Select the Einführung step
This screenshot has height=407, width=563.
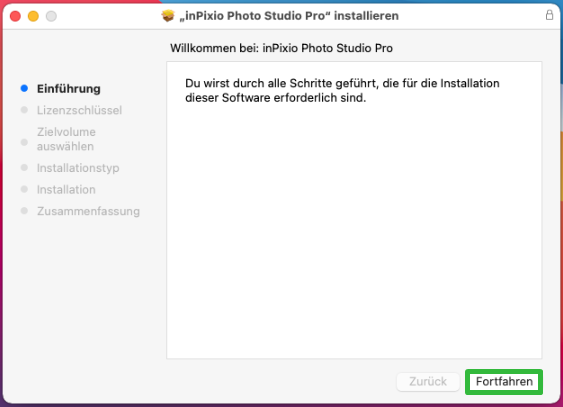[x=69, y=89]
